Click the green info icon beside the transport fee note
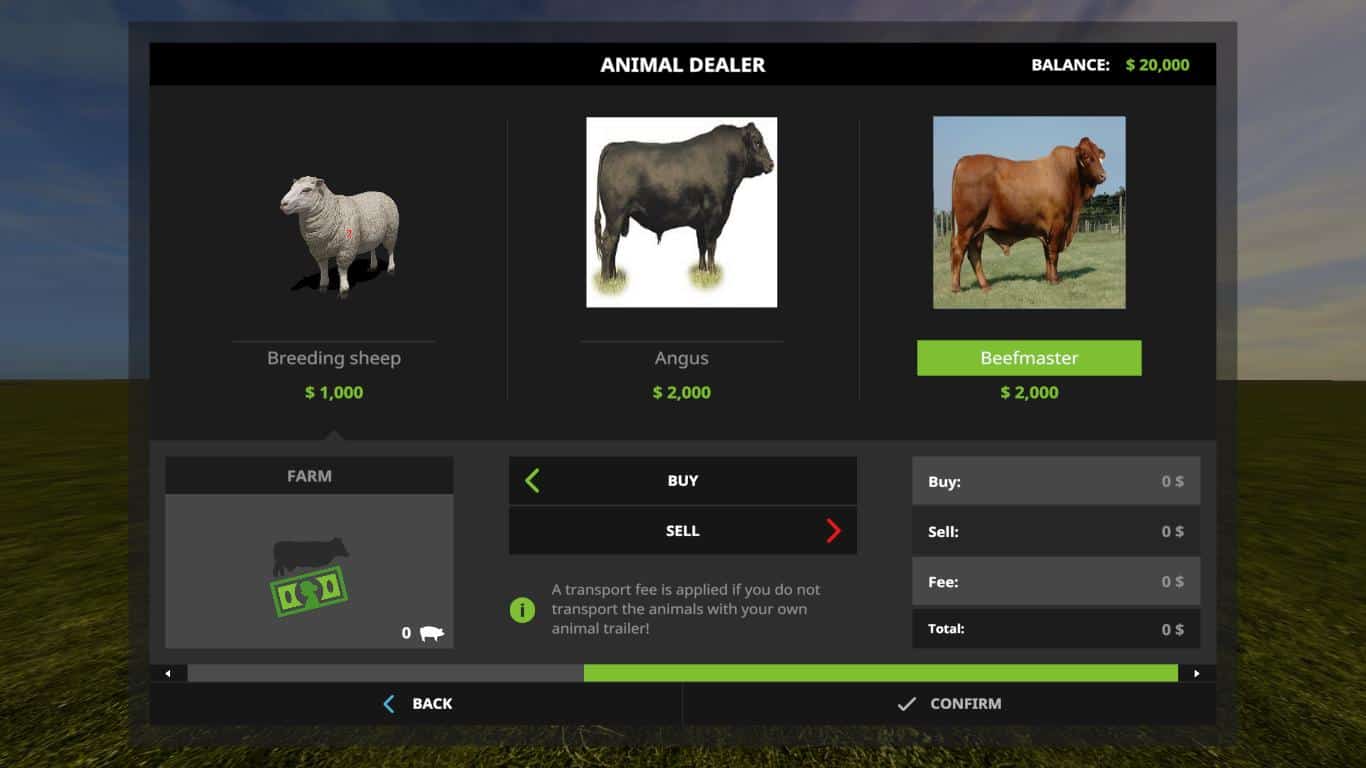The width and height of the screenshot is (1366, 768). click(522, 609)
